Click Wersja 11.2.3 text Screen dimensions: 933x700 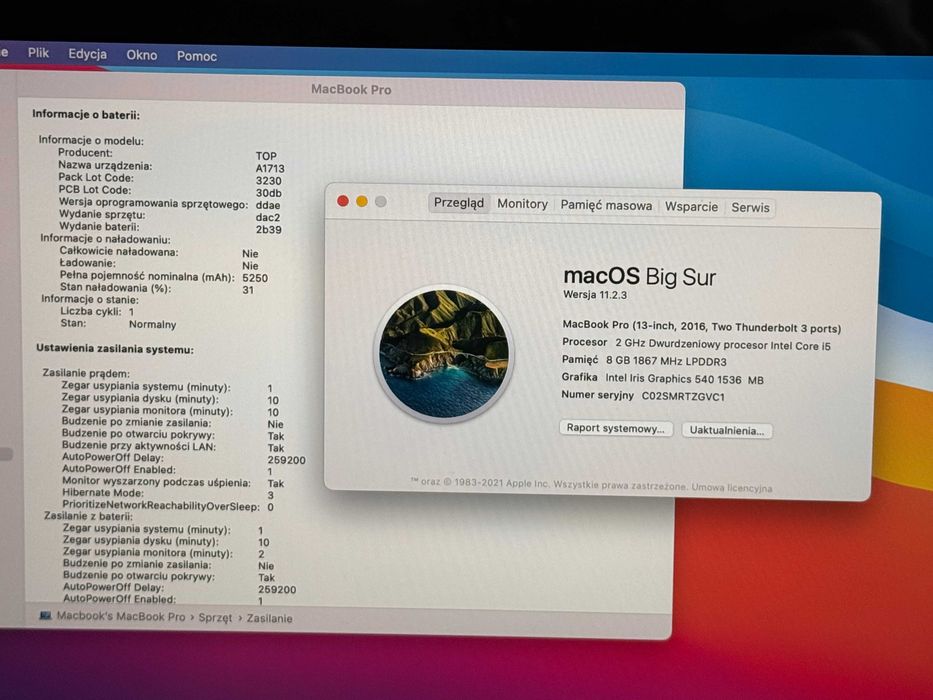tap(595, 295)
